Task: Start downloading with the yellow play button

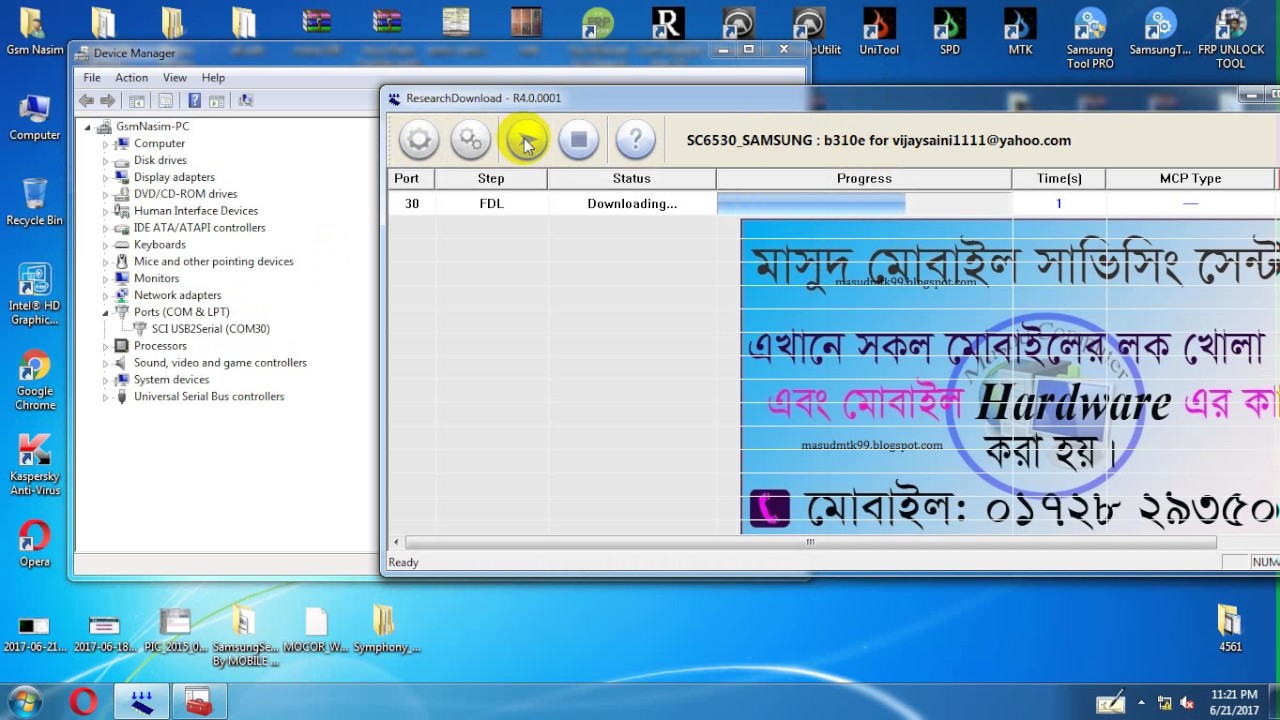Action: [526, 140]
